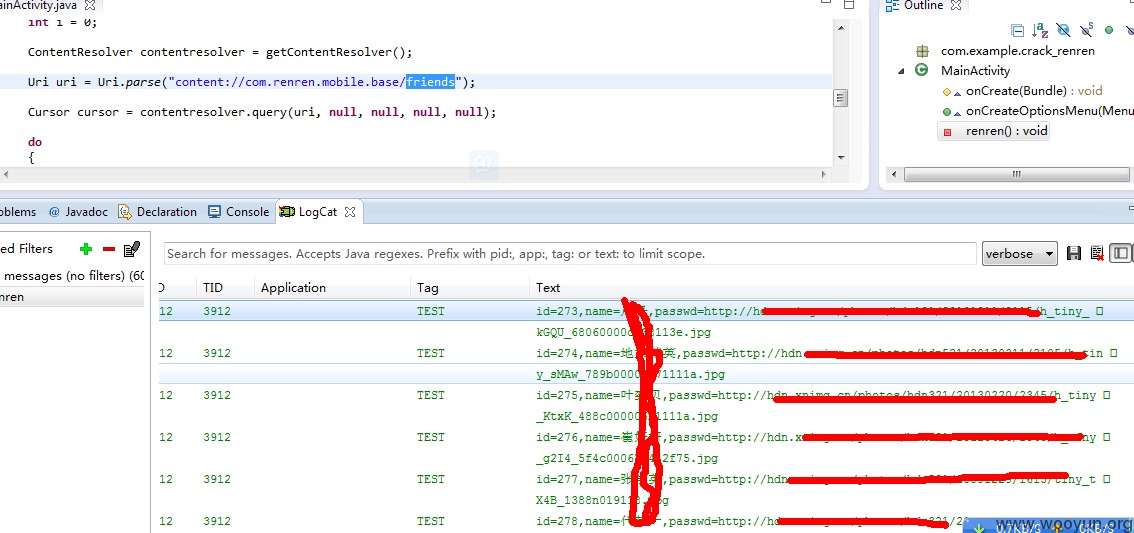This screenshot has width=1134, height=533.
Task: Toggle Hide Static Members in Outline
Action: click(x=1086, y=30)
